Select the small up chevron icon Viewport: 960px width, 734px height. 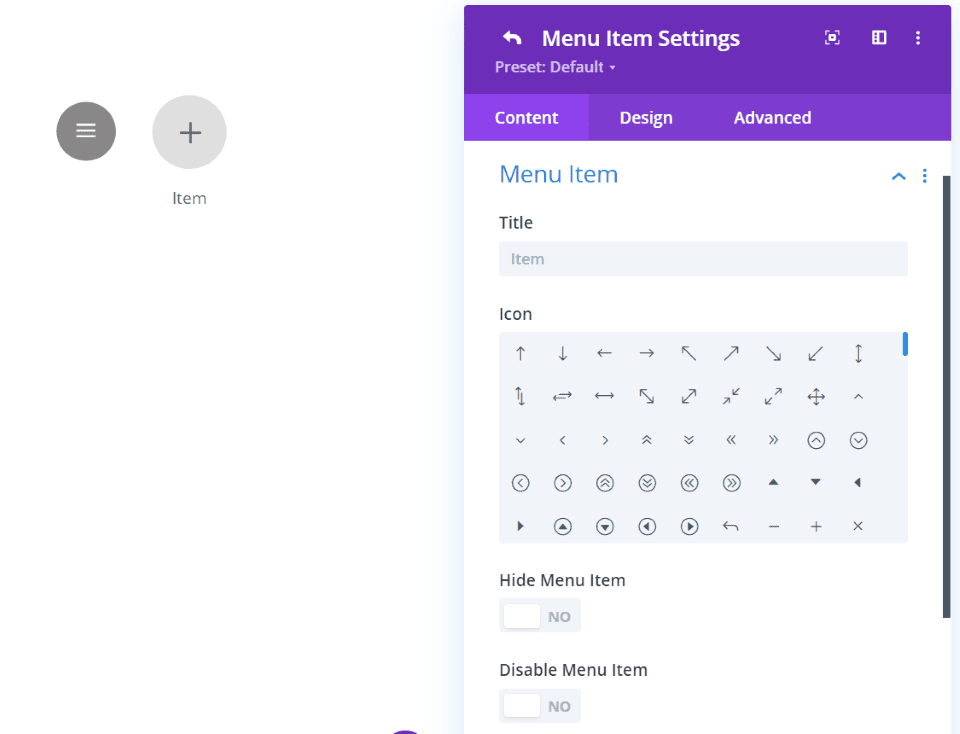click(x=858, y=397)
